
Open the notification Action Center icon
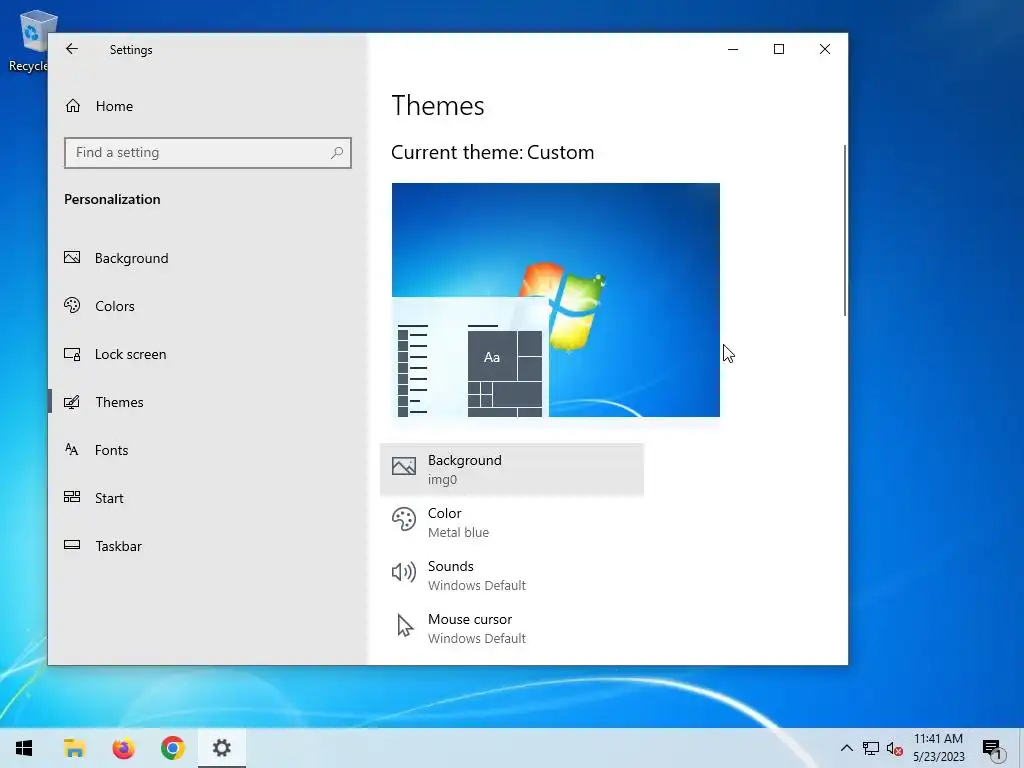[x=992, y=750]
